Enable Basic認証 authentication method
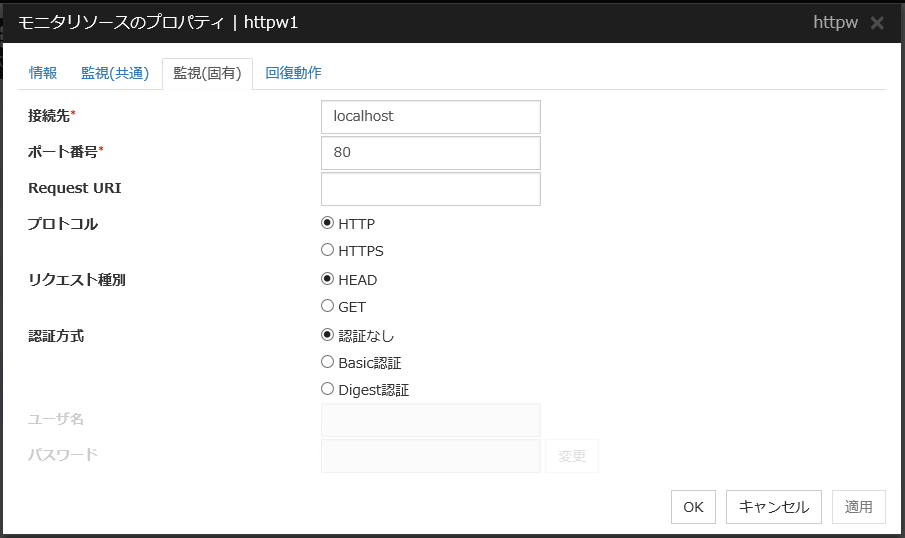This screenshot has width=905, height=538. [x=327, y=363]
